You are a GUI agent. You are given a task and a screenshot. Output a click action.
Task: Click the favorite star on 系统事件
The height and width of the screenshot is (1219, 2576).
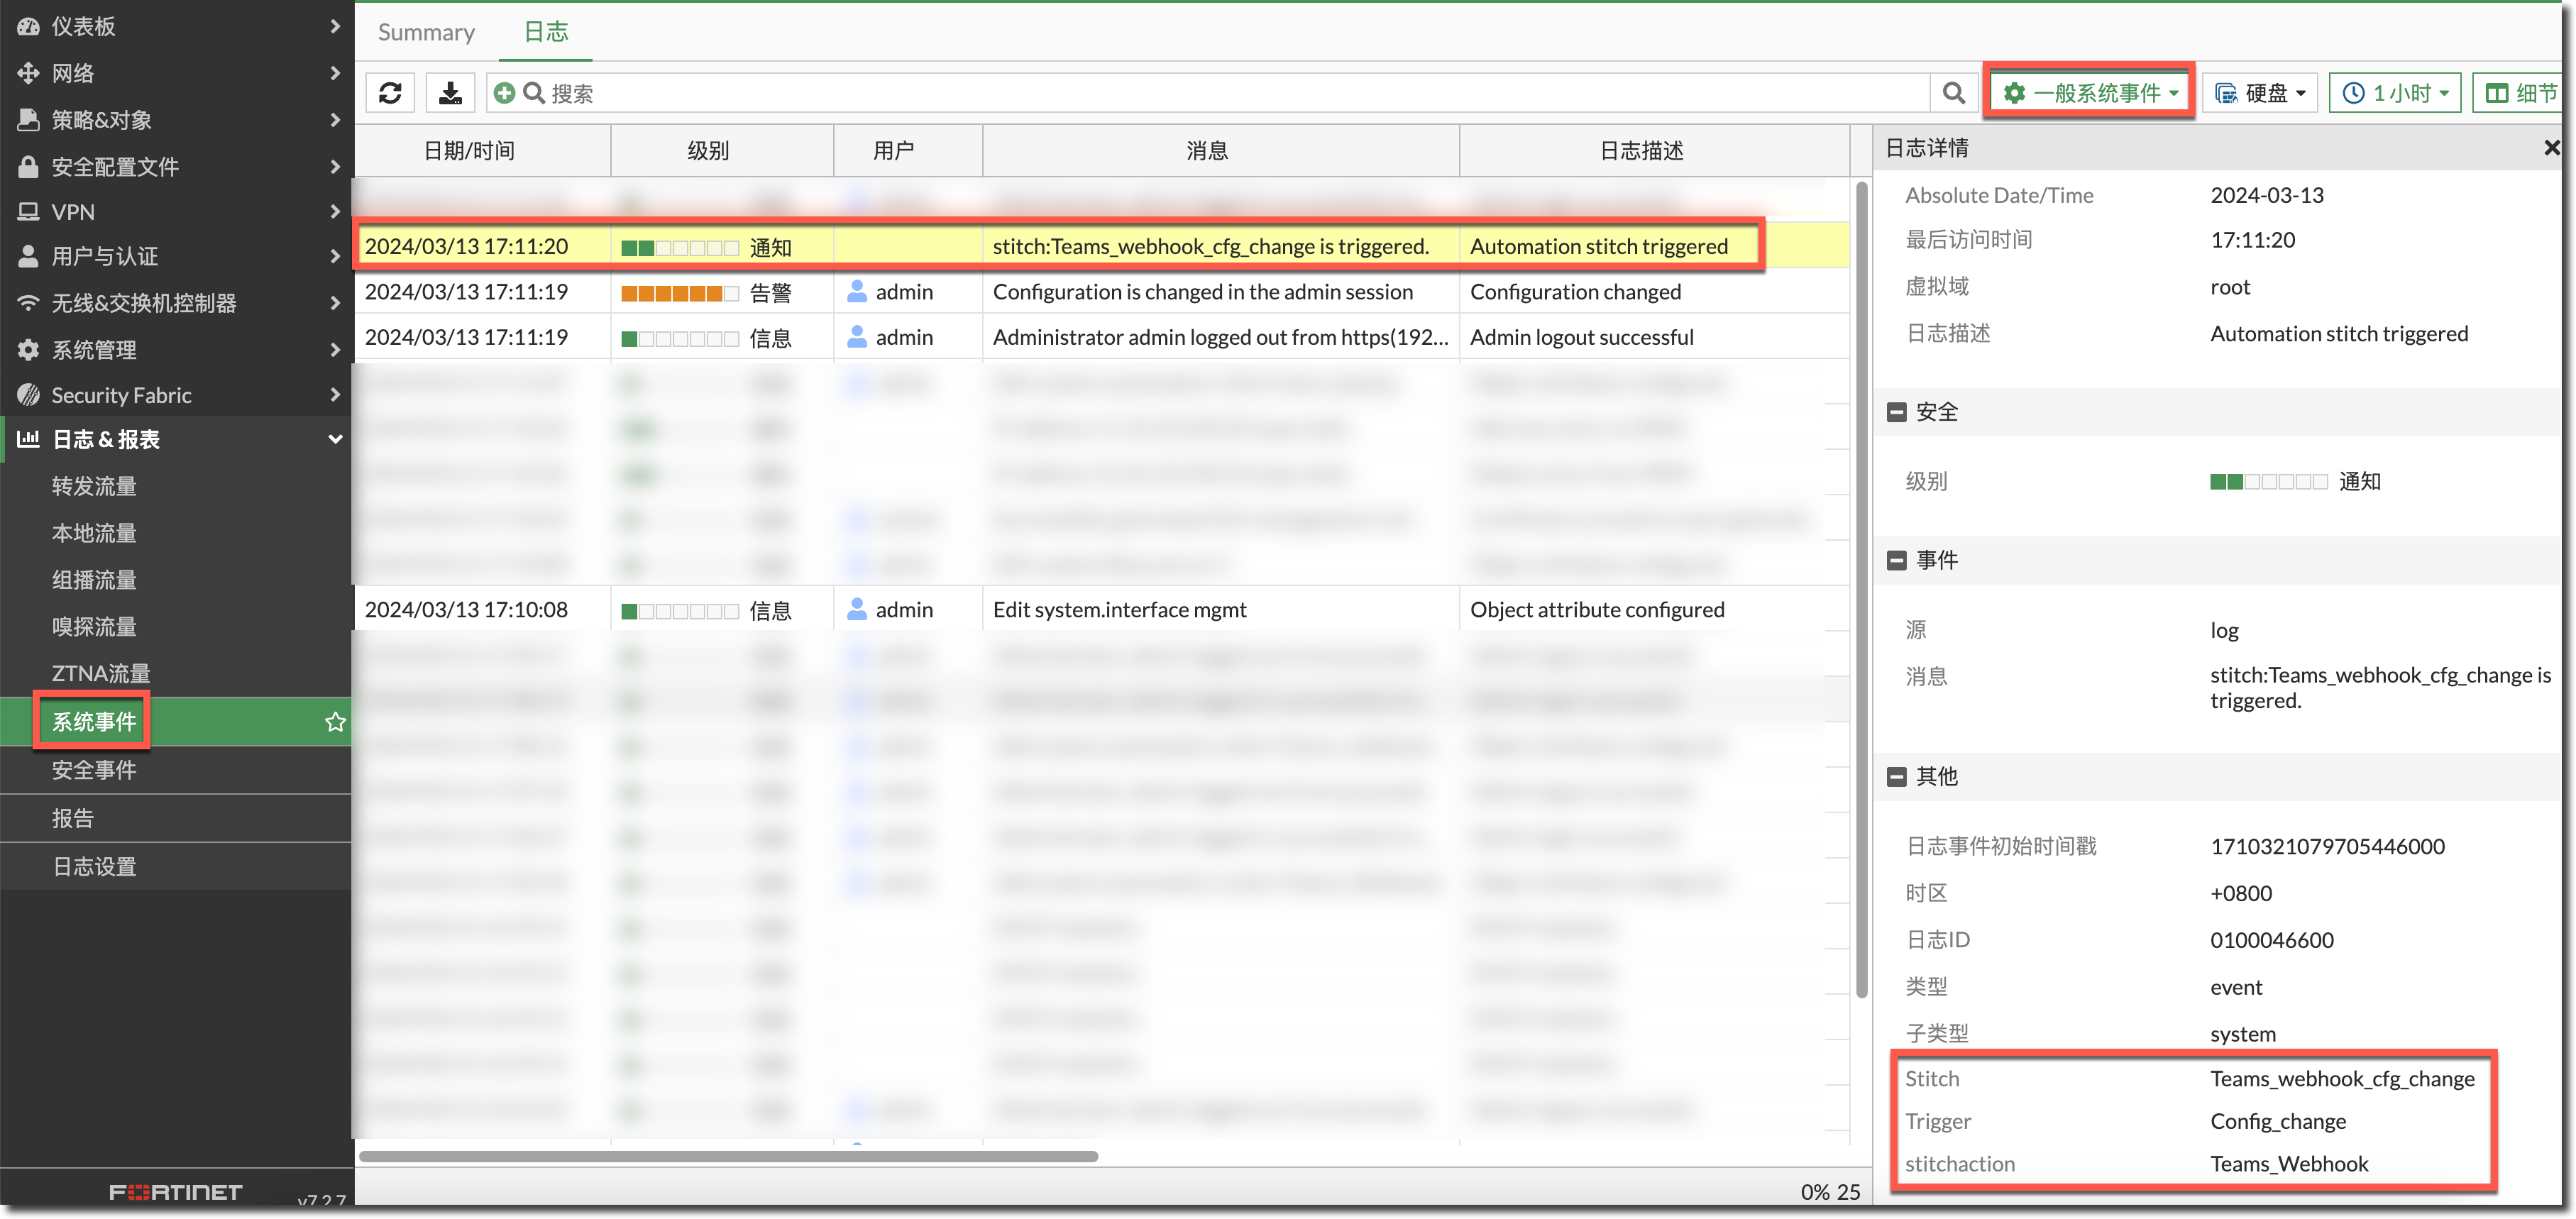tap(335, 722)
